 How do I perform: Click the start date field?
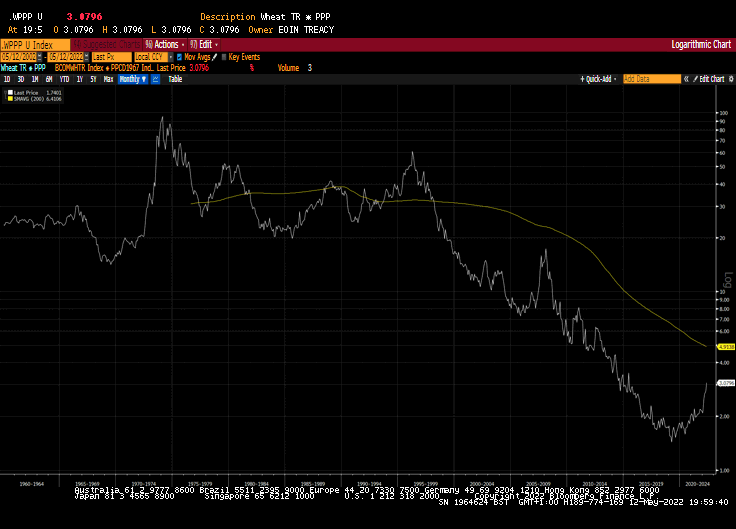(18, 57)
